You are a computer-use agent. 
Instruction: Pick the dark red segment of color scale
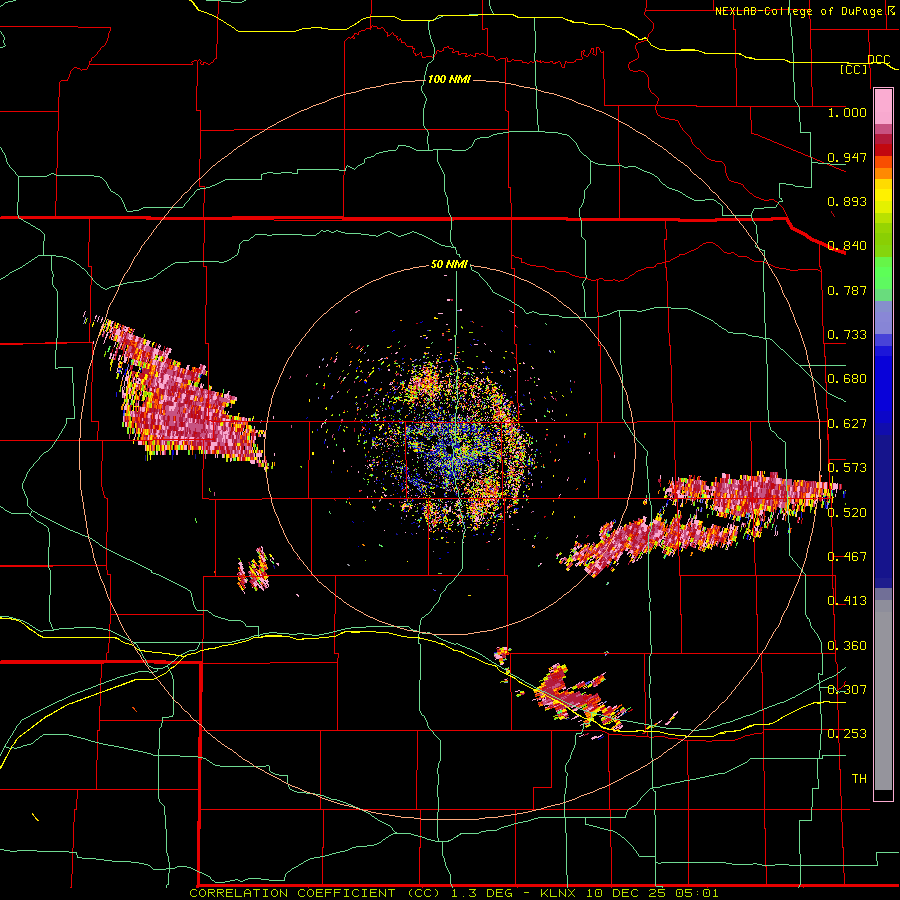pos(883,150)
